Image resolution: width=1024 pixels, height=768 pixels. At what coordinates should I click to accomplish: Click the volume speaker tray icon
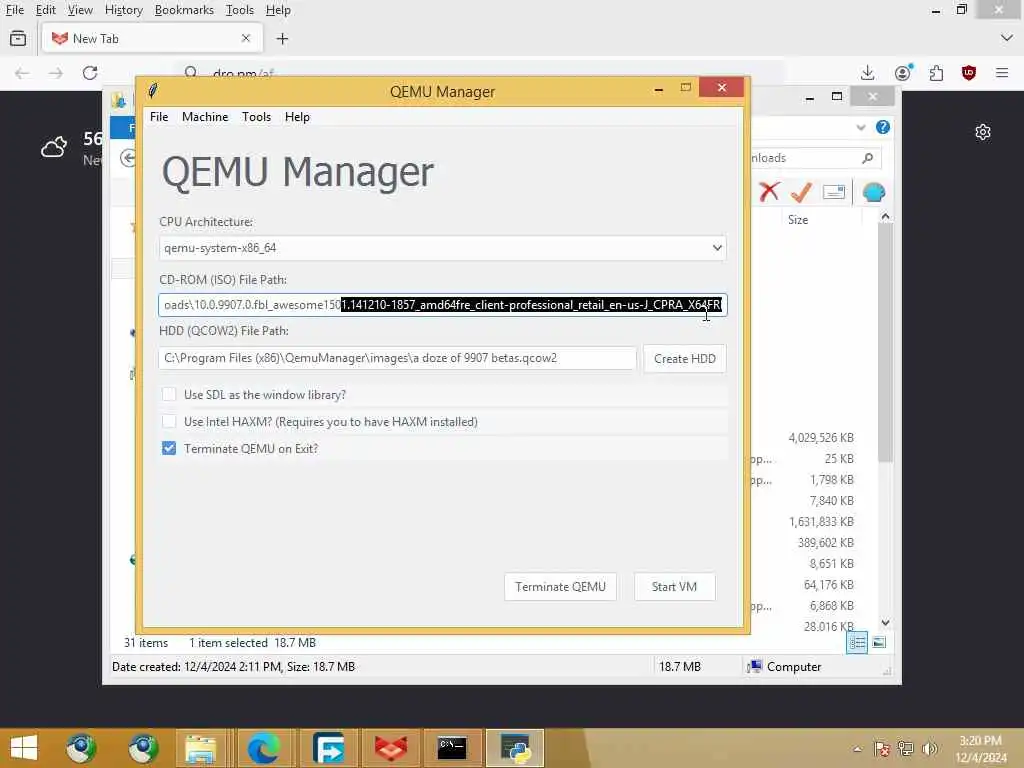pyautogui.click(x=930, y=748)
